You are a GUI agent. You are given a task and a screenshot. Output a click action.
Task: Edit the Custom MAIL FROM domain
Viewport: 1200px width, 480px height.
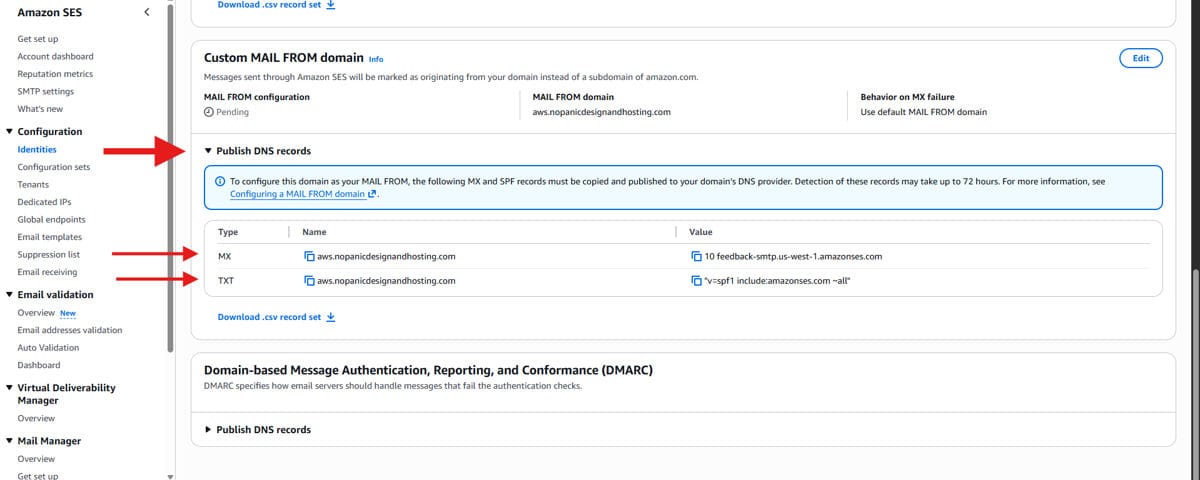click(1141, 58)
